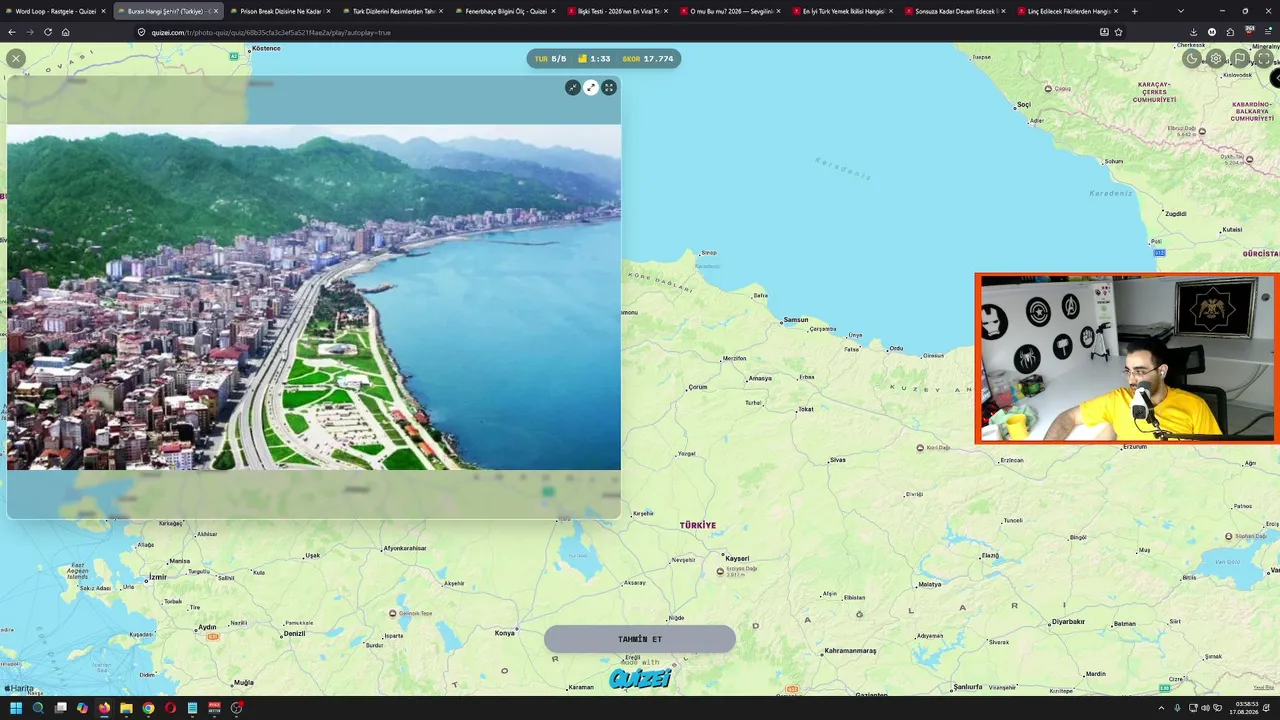
Task: Switch to the En İyi Türk Yemek İkilisi tab
Action: pos(844,11)
